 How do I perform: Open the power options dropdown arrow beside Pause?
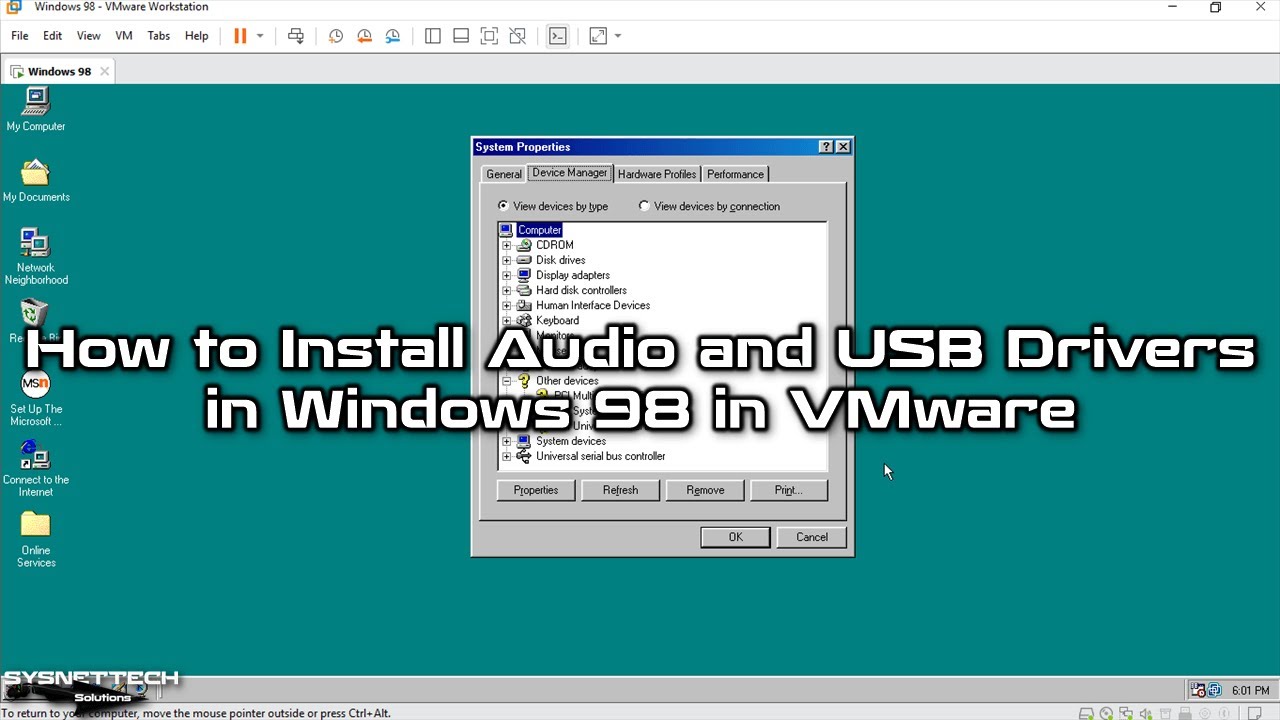(x=260, y=36)
